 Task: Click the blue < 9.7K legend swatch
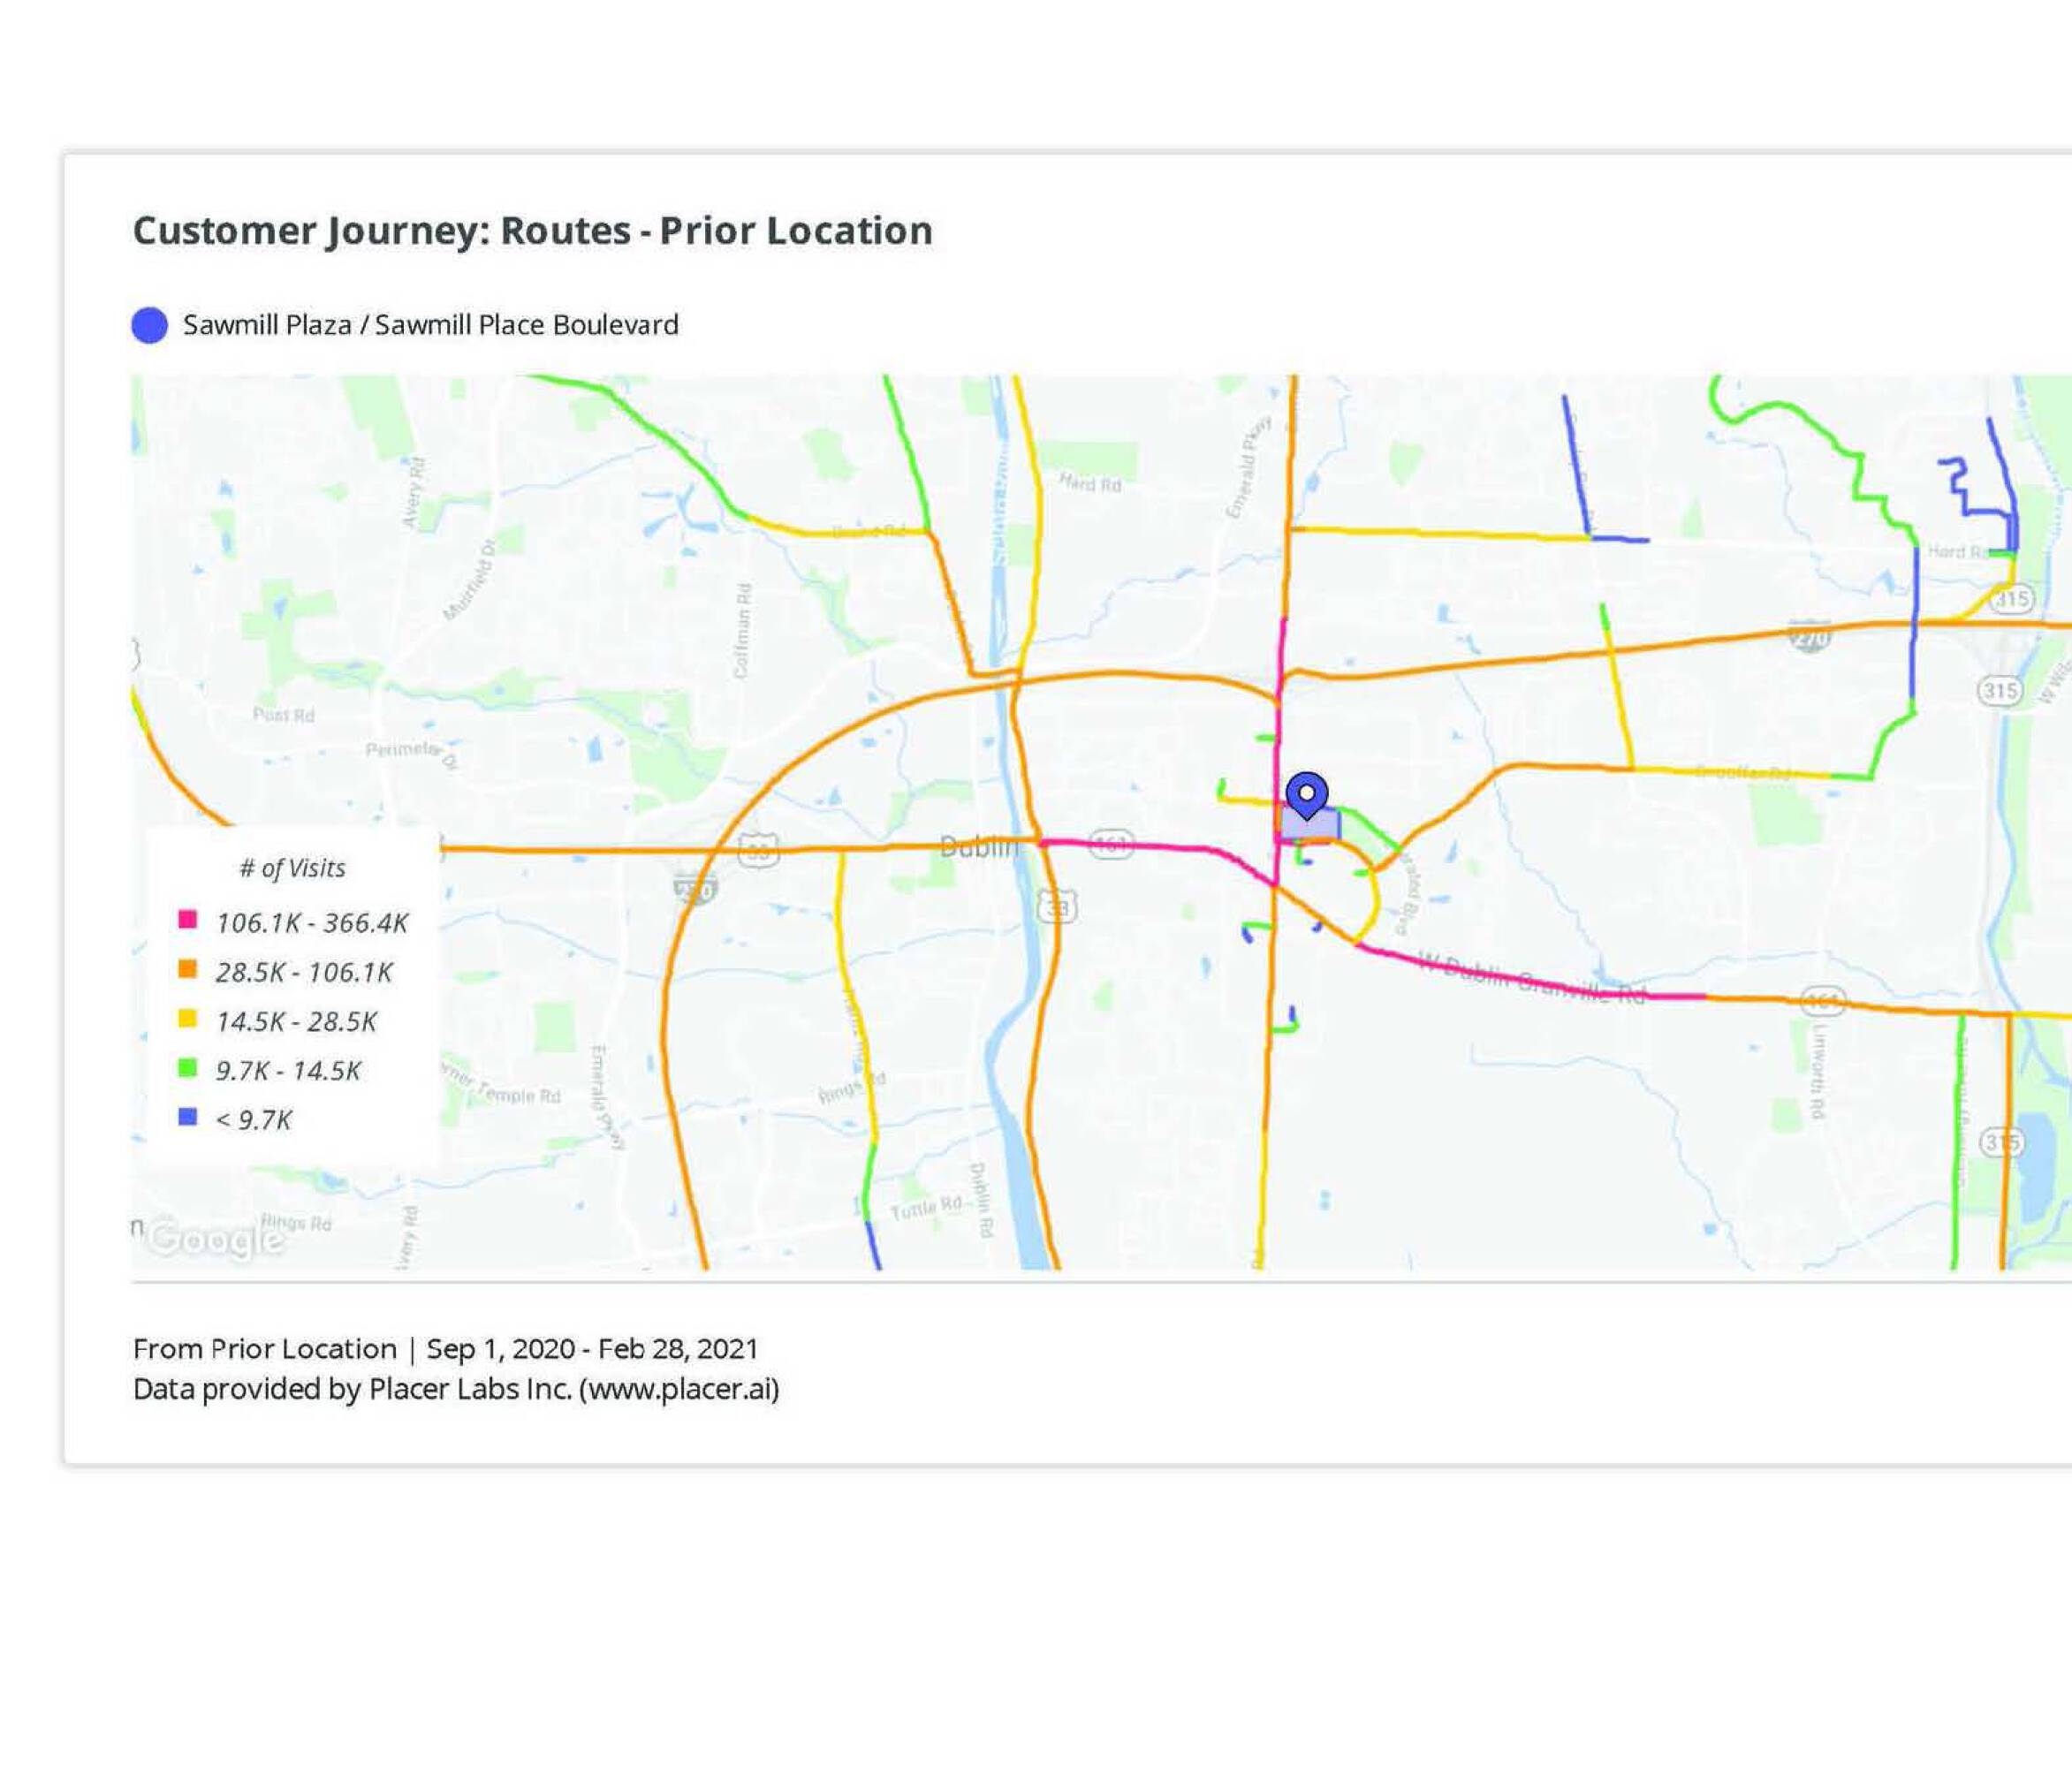coord(187,1116)
